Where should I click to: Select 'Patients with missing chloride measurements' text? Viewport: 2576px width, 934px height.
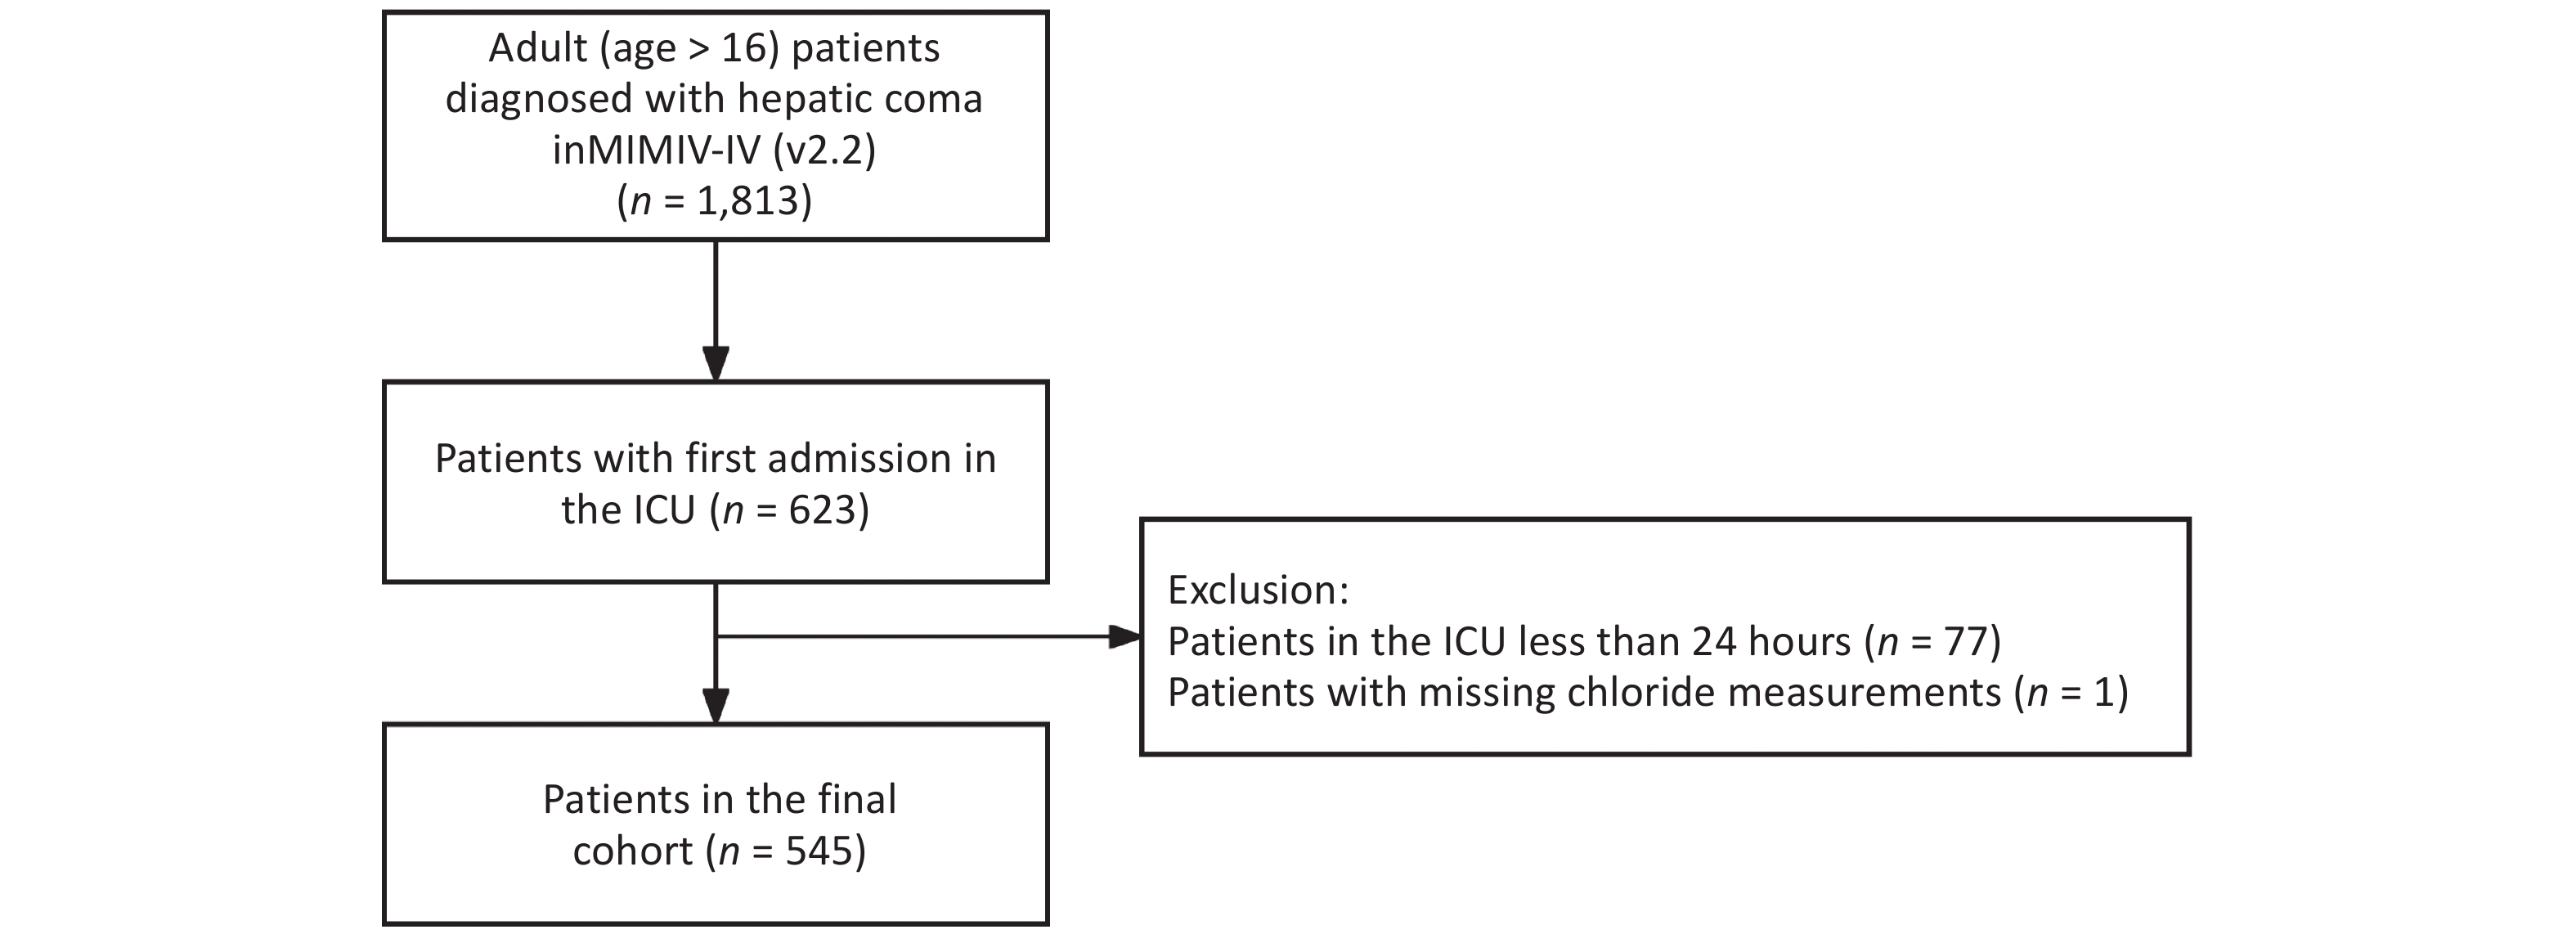click(1584, 692)
